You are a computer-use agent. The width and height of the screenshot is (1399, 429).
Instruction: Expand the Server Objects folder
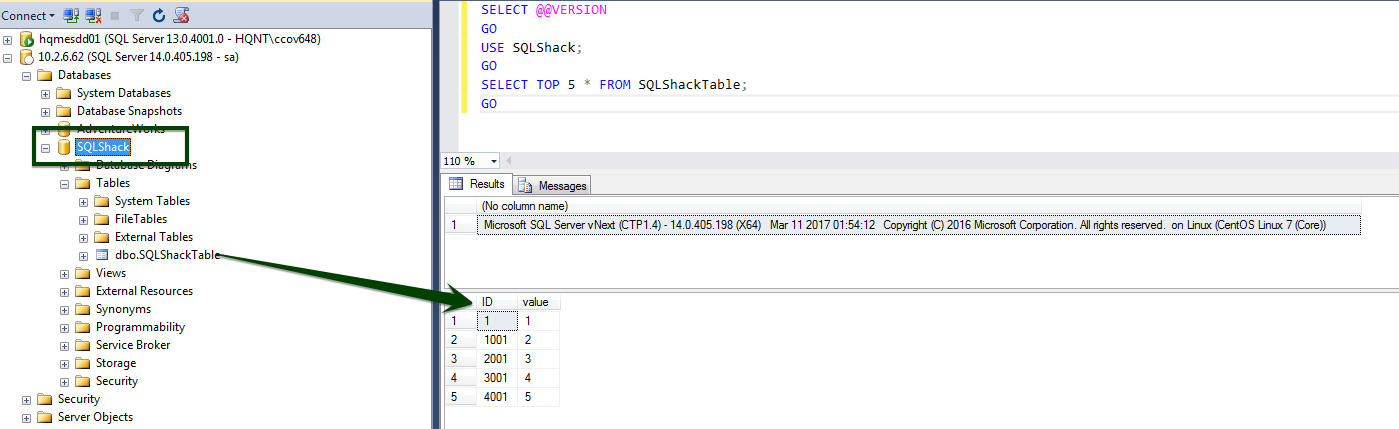[x=27, y=417]
